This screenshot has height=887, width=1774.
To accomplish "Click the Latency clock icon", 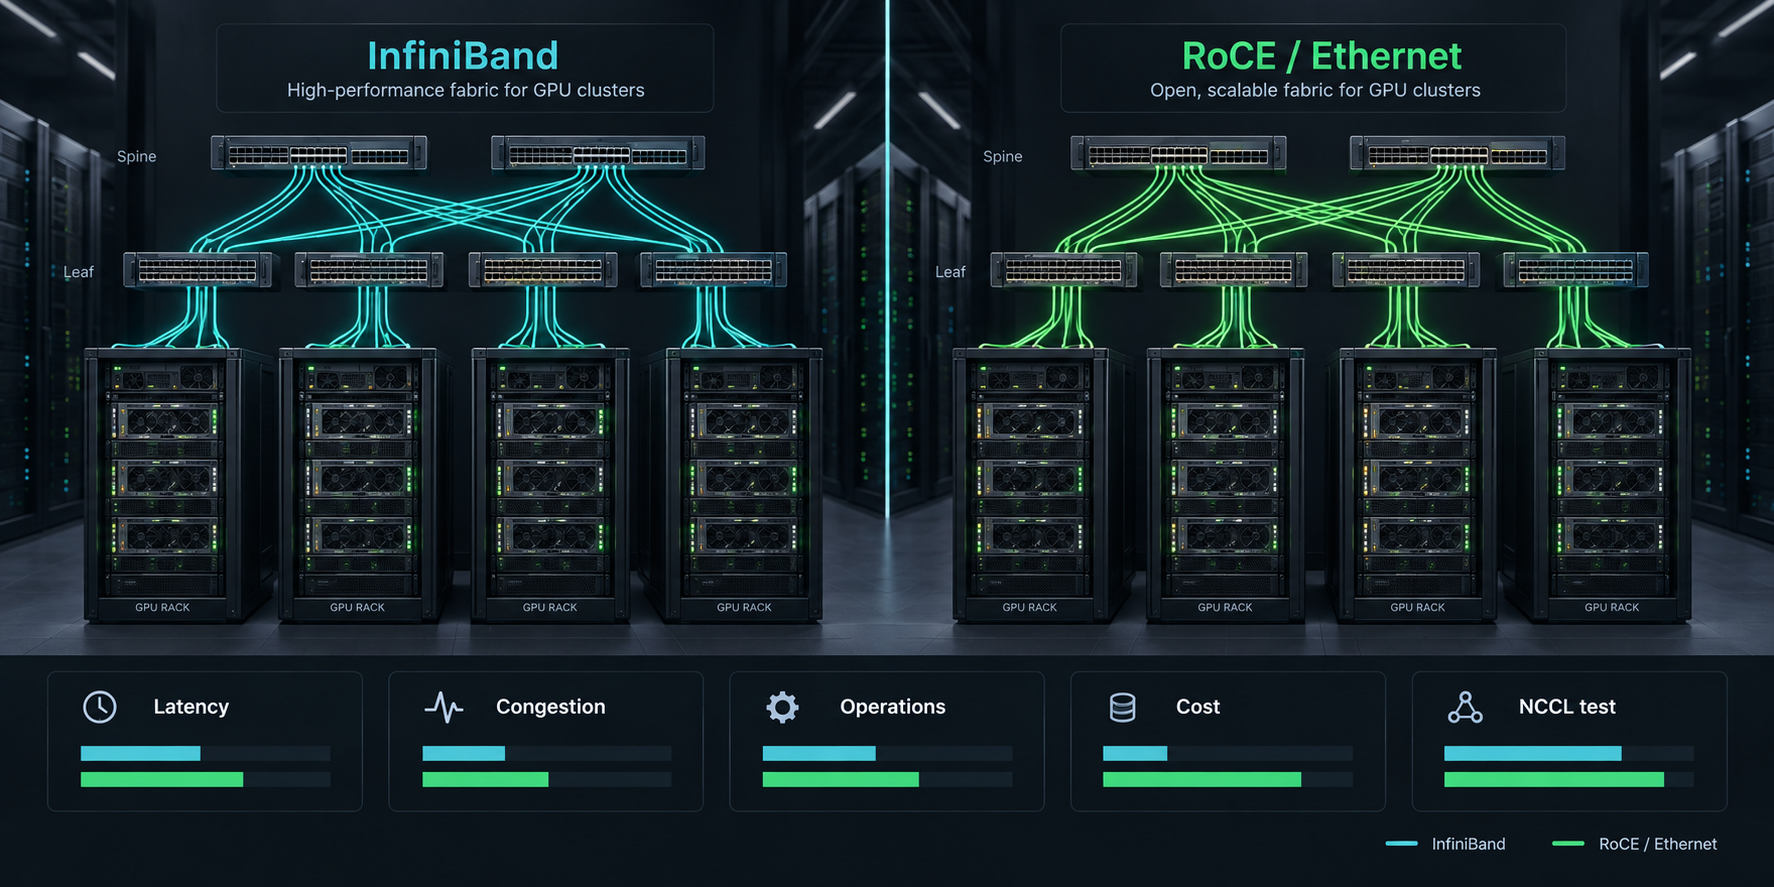I will pyautogui.click(x=99, y=707).
